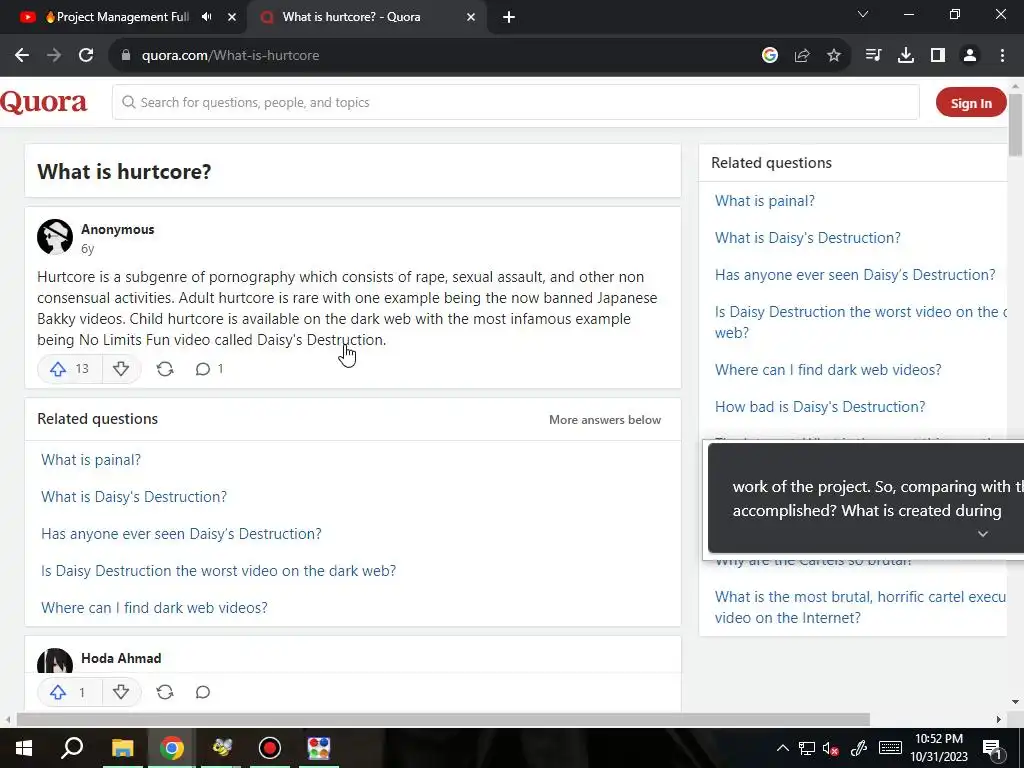This screenshot has width=1024, height=768.
Task: Click the Chrome taskbar icon
Action: (172, 748)
